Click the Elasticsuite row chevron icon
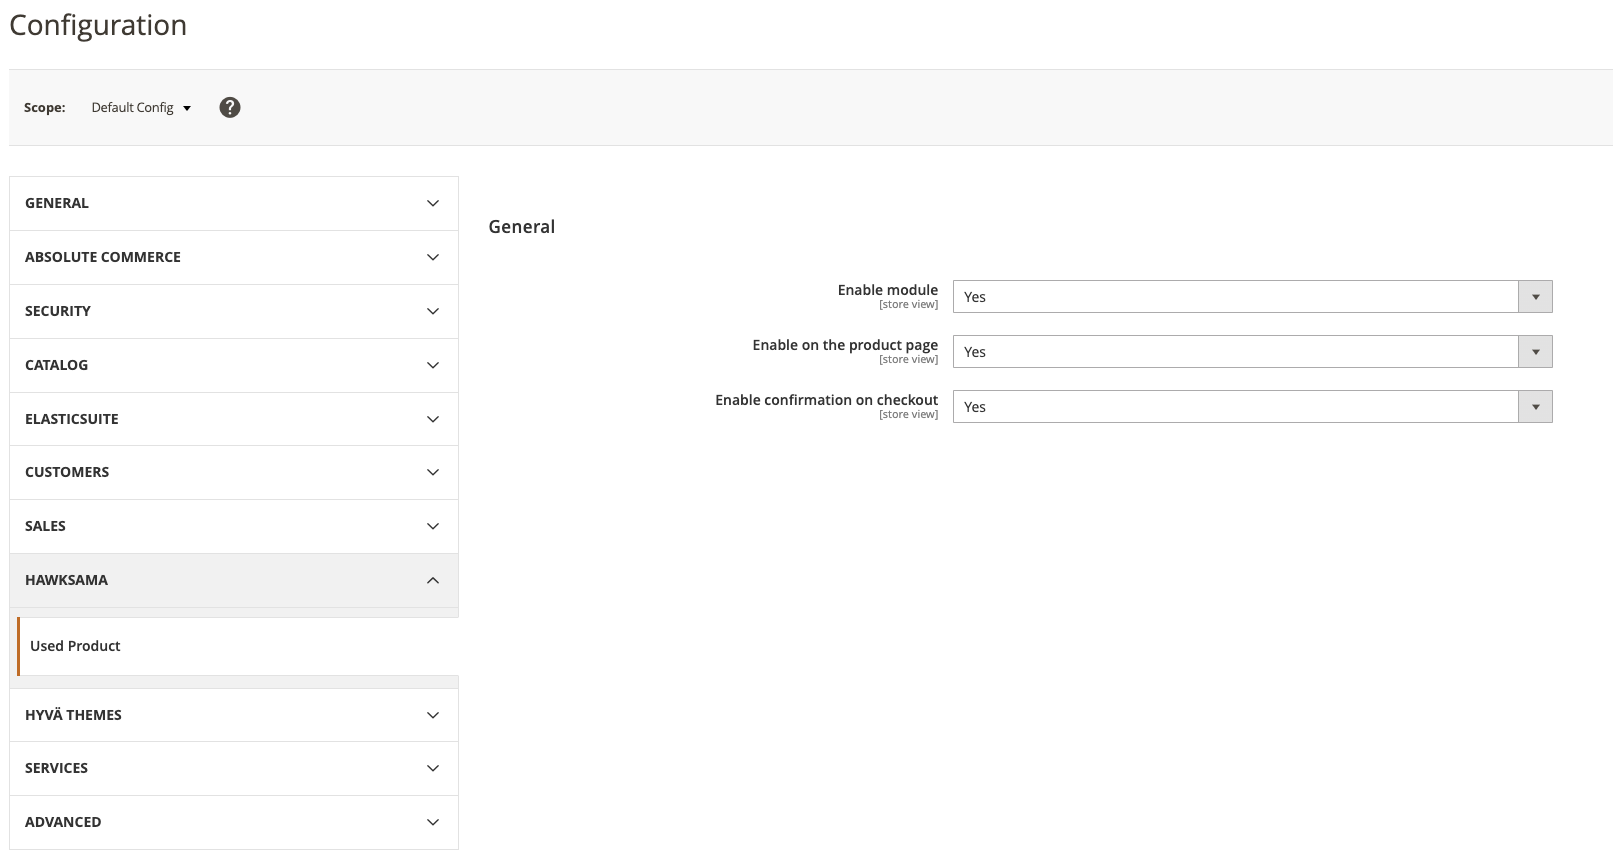Image resolution: width=1613 pixels, height=858 pixels. pos(433,419)
